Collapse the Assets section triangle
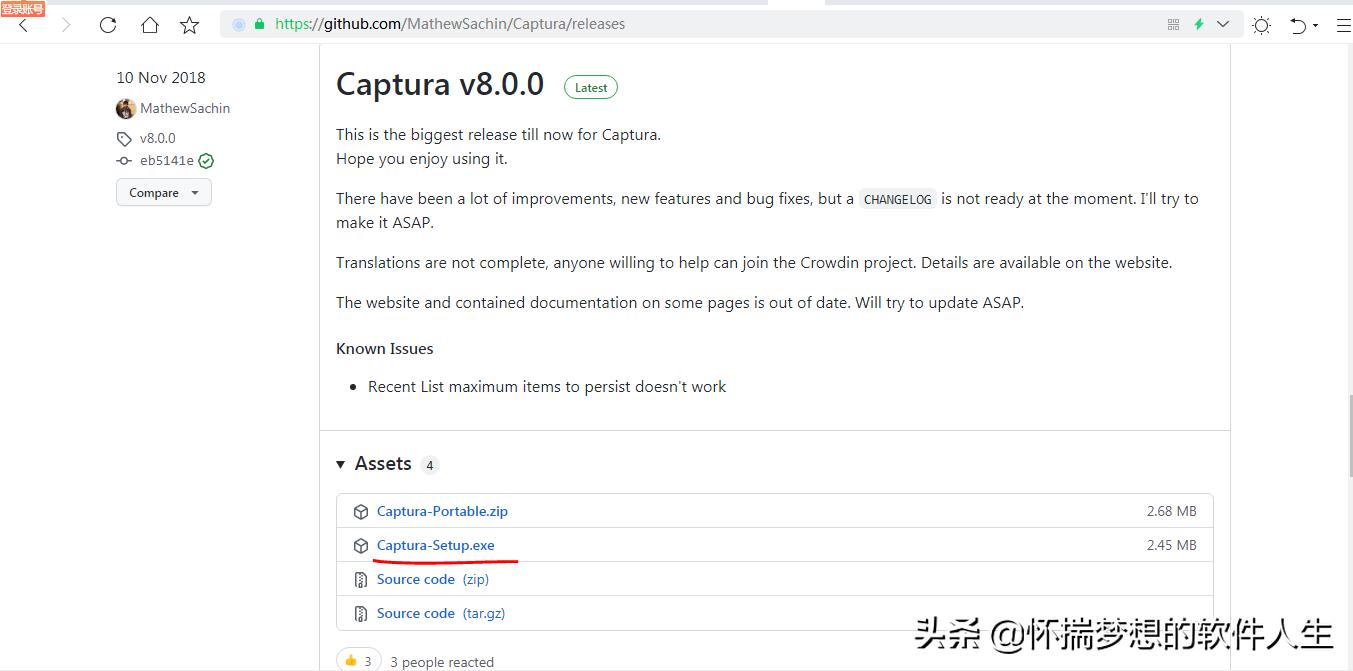The image size is (1353, 671). click(x=341, y=464)
